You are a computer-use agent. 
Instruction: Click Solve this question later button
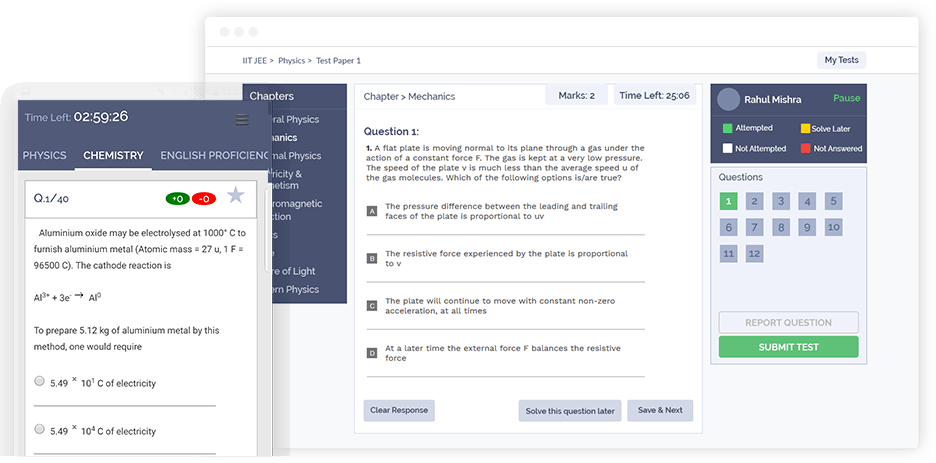point(570,411)
